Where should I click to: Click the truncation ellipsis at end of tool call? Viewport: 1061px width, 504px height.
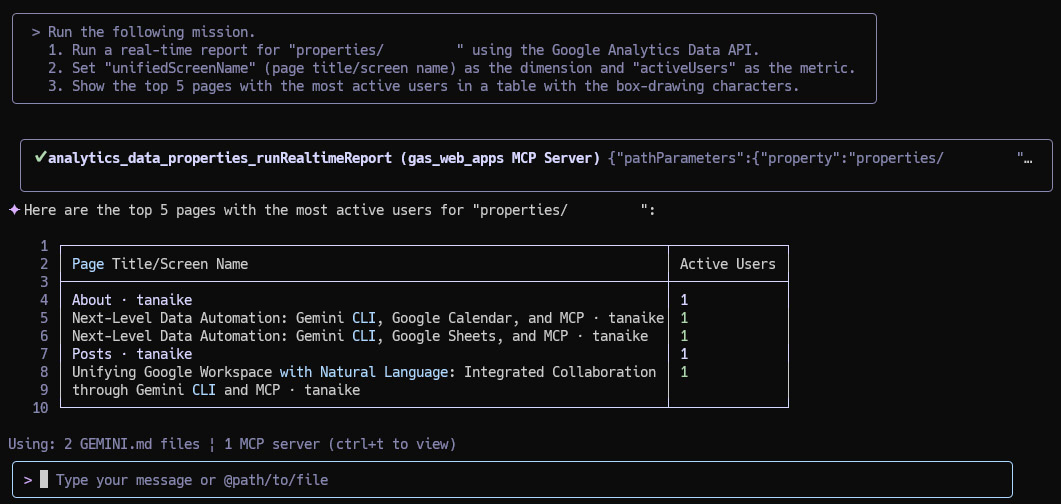(1028, 158)
